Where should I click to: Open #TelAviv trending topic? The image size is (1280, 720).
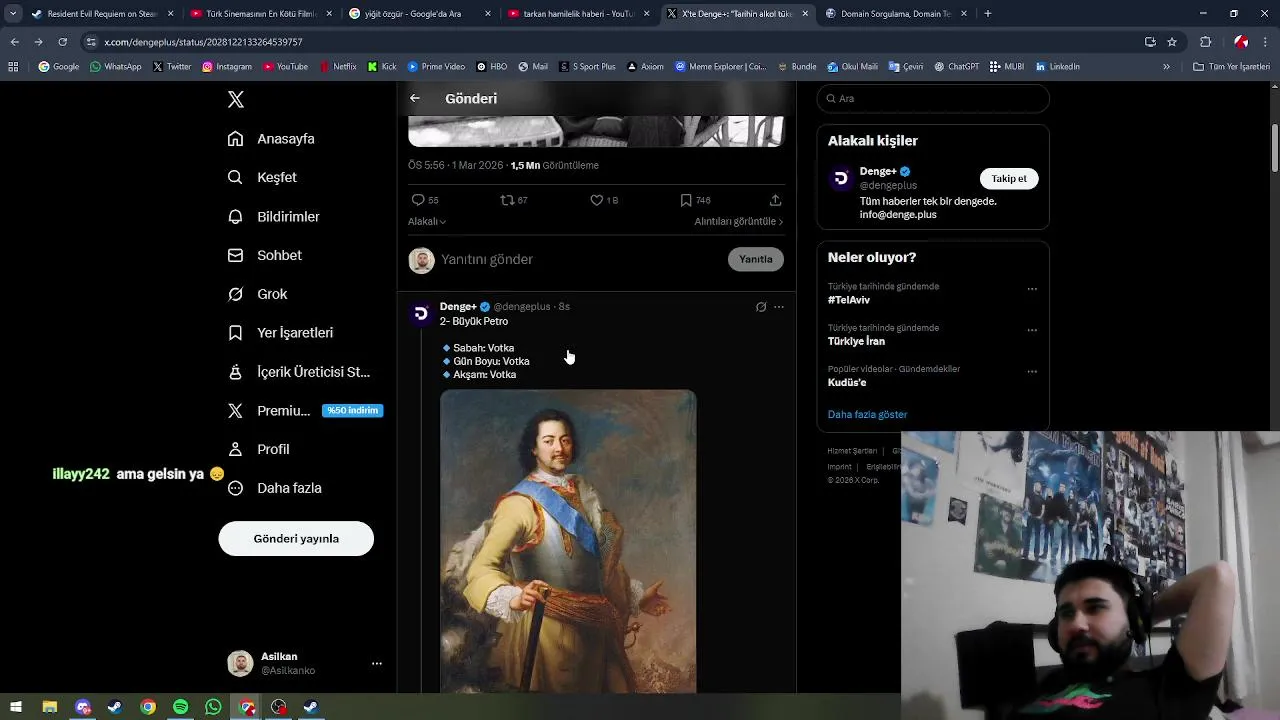pos(849,300)
